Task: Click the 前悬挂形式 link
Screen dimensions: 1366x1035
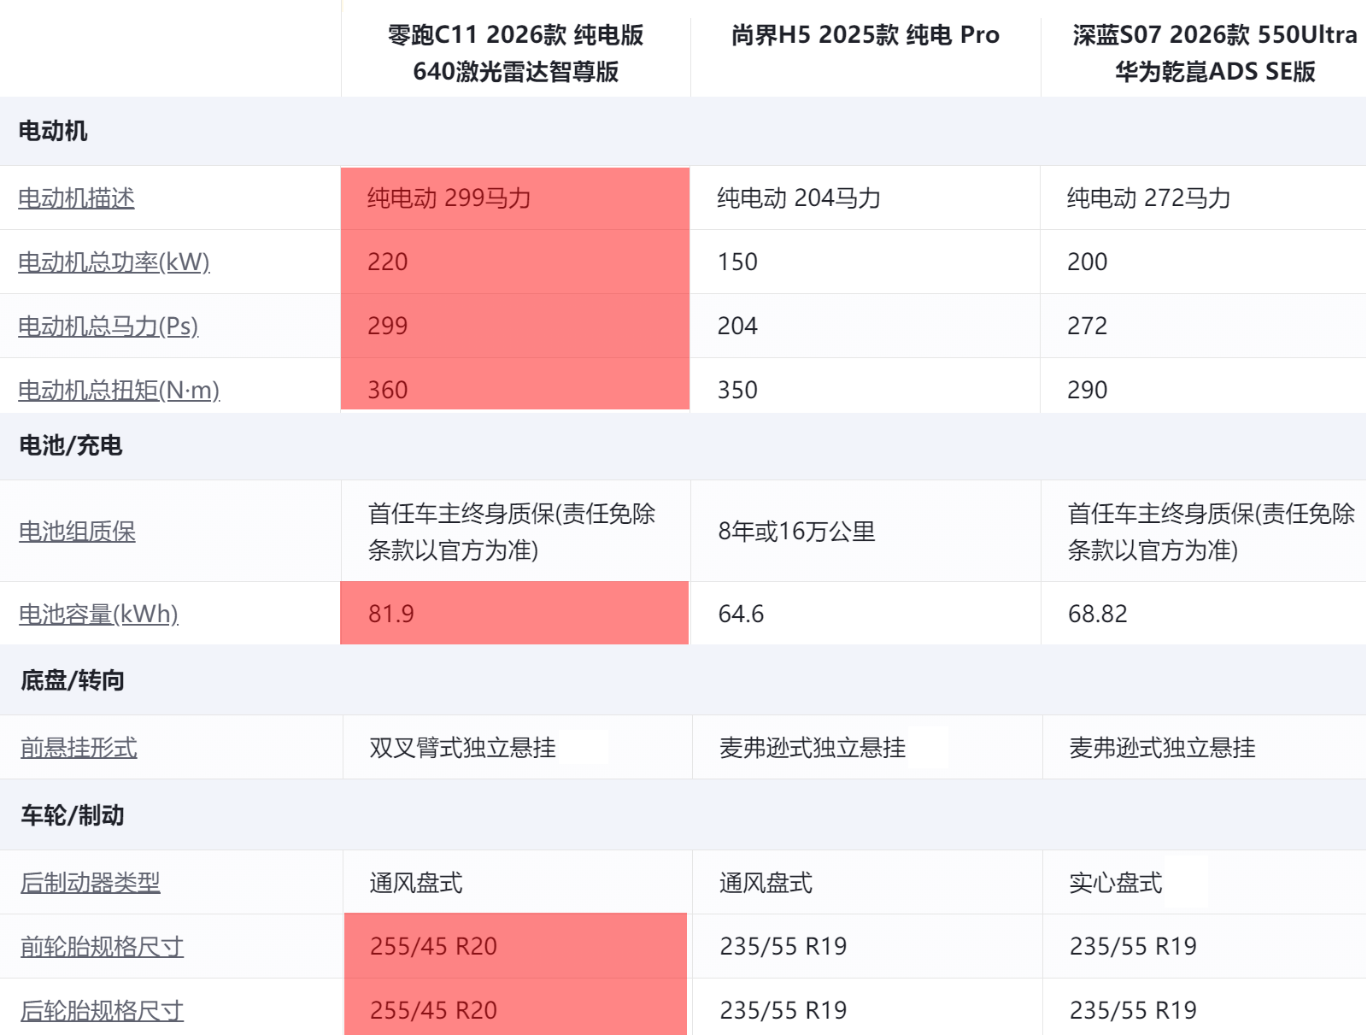Action: (79, 747)
